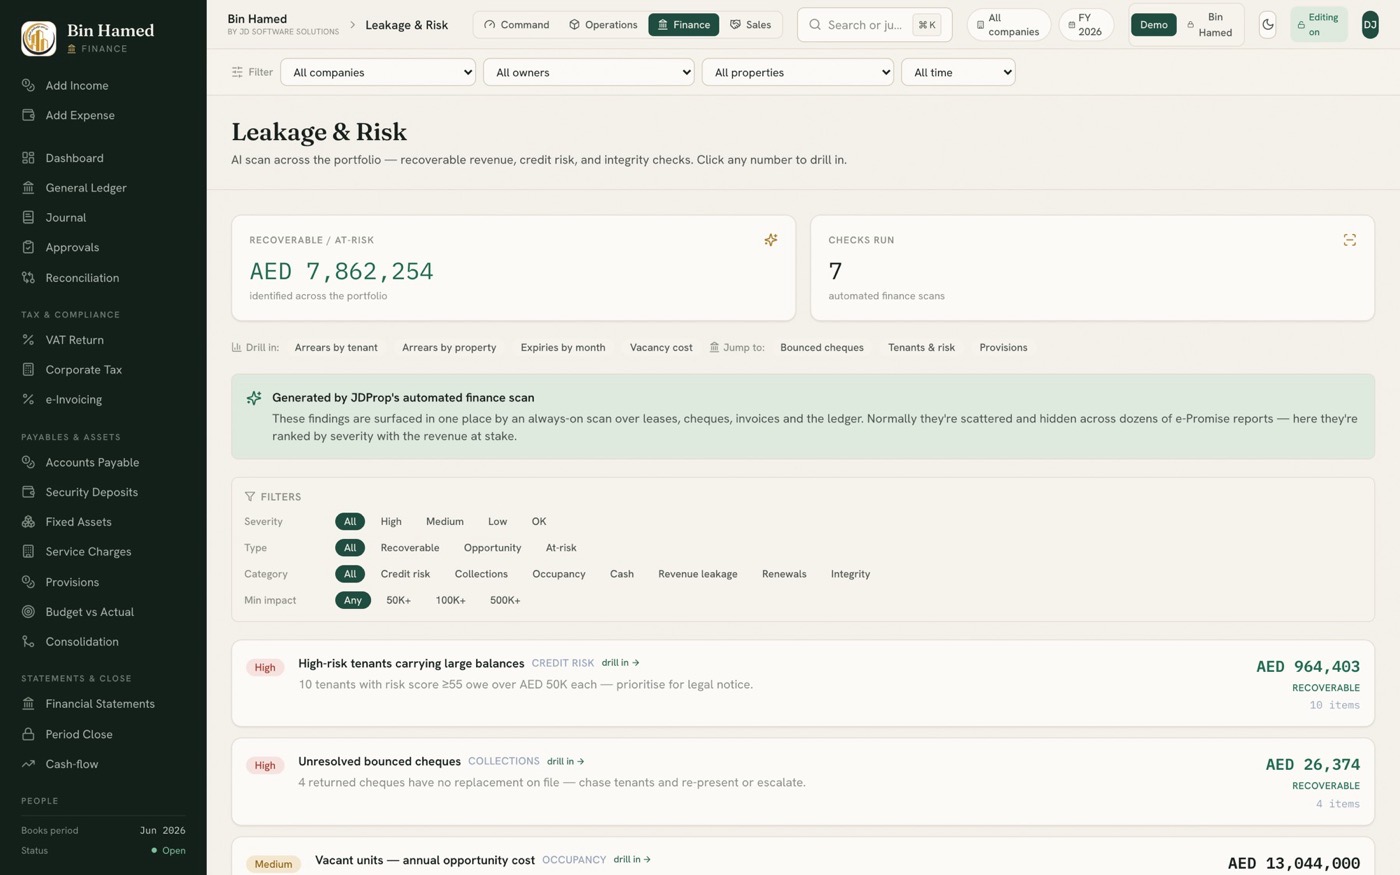This screenshot has width=1400, height=875.
Task: Toggle the Demo mode button
Action: click(x=1154, y=25)
